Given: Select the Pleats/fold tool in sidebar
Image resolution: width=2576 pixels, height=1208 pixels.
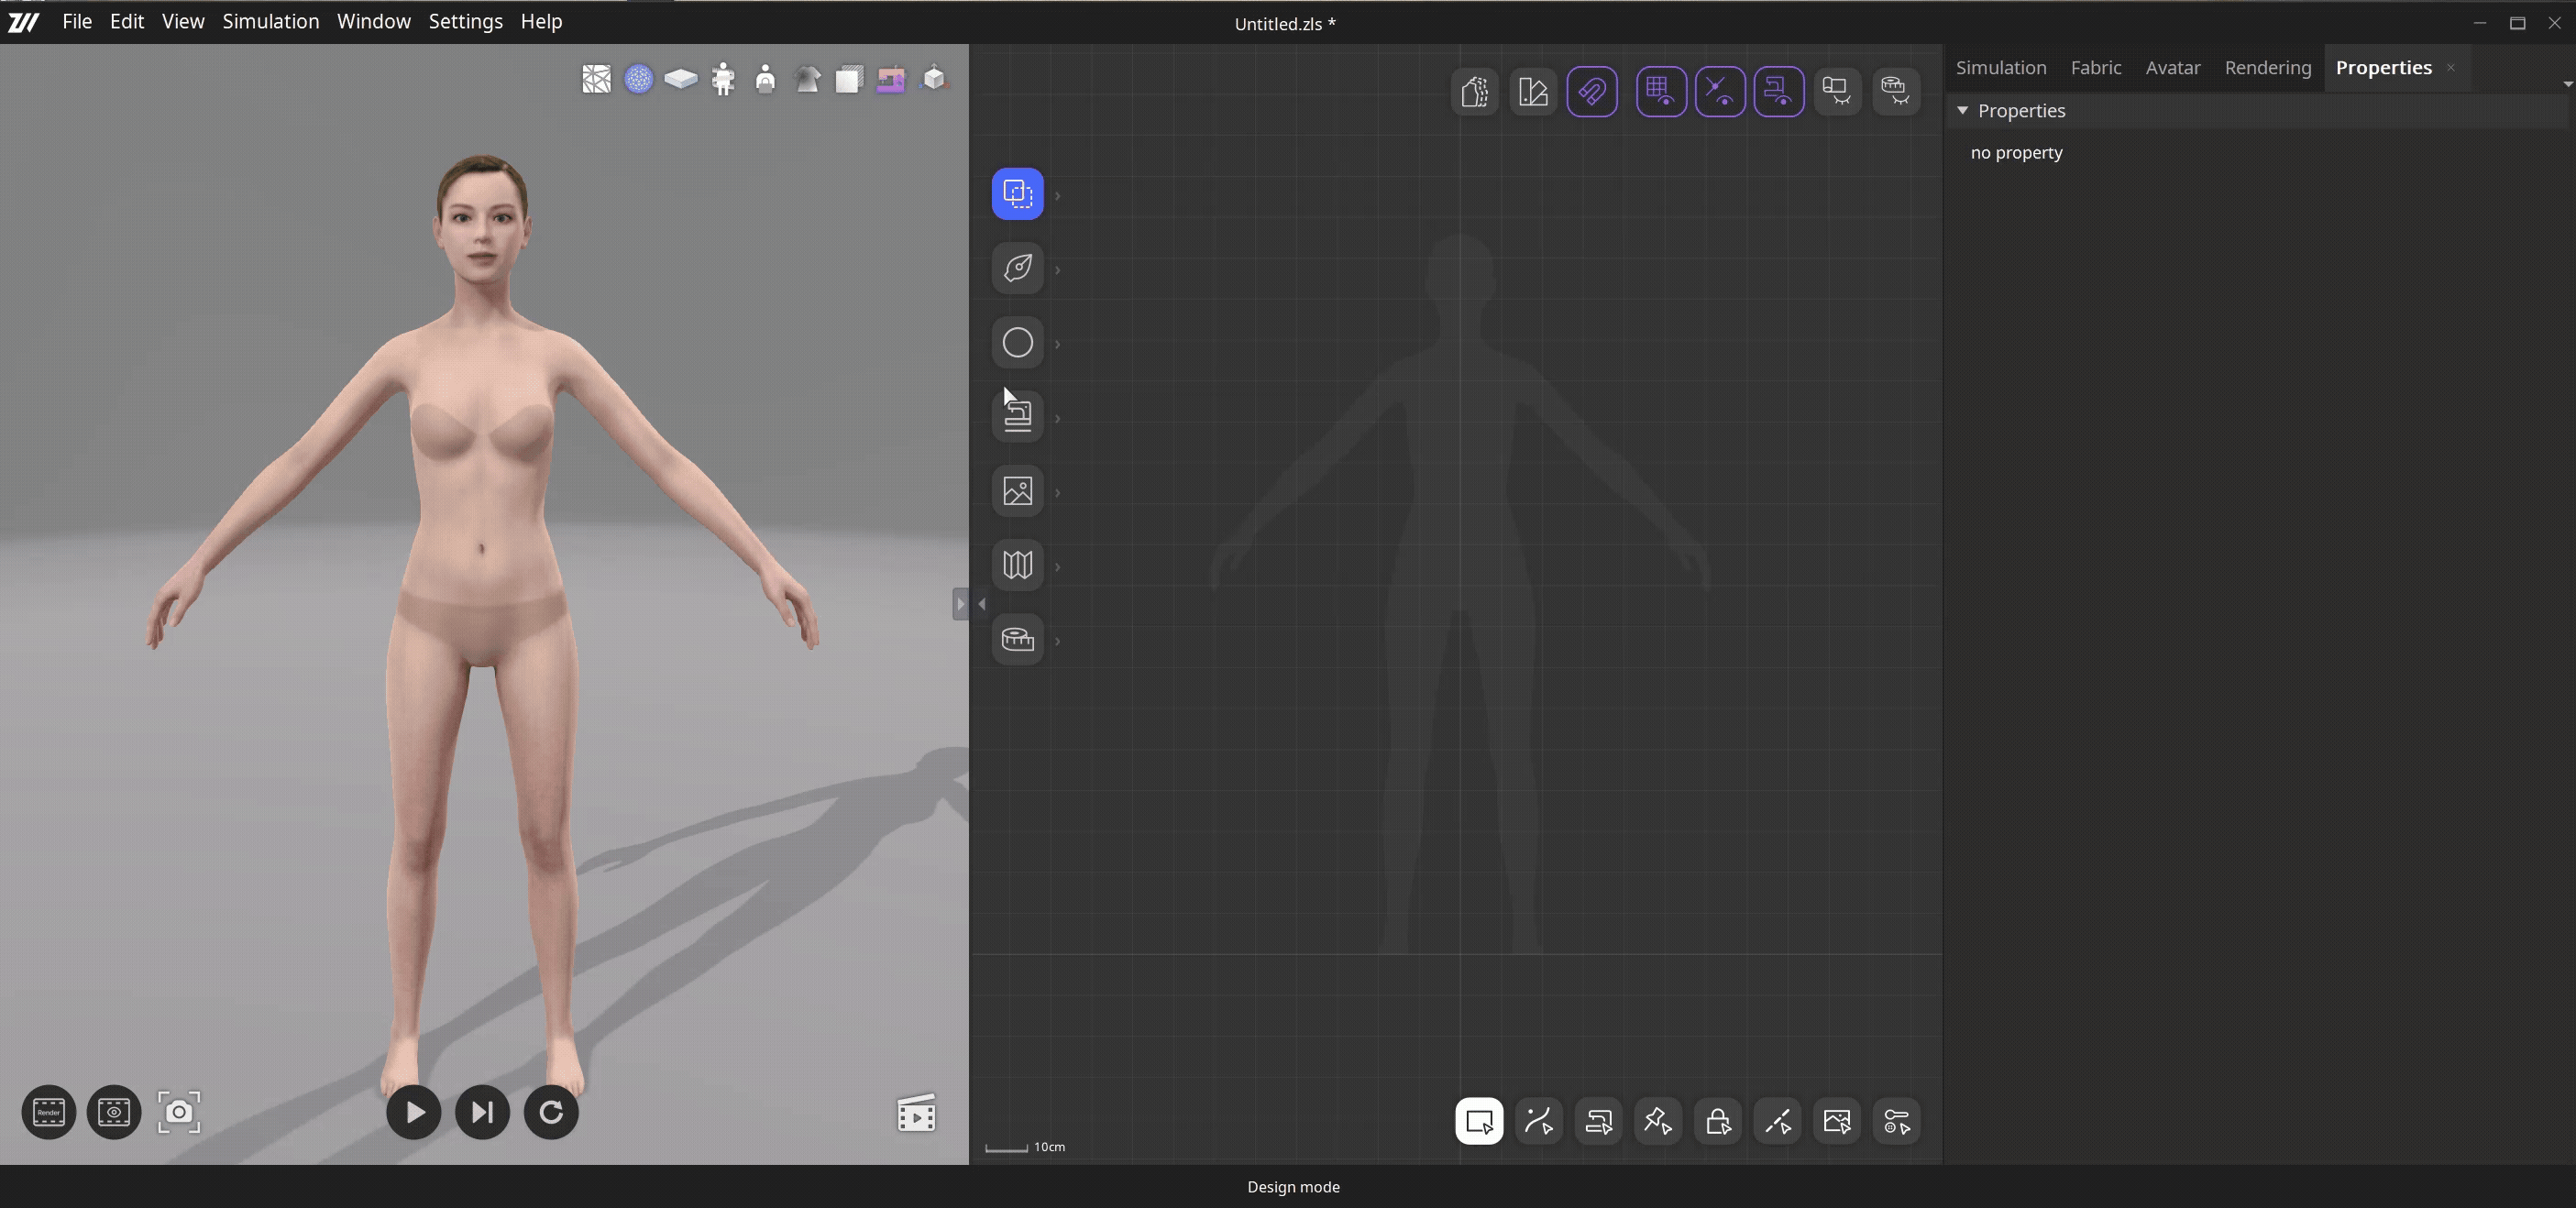Looking at the screenshot, I should [1017, 565].
